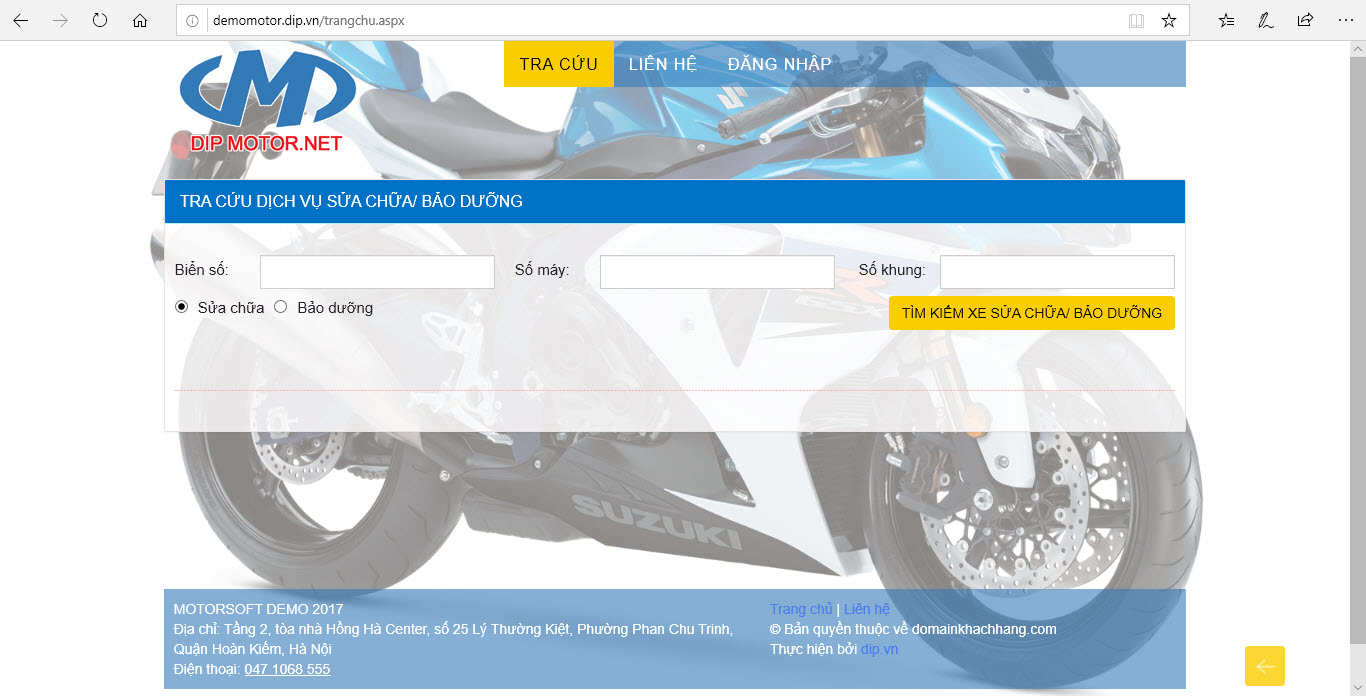Click the DIP MOTOR.NET logo
Screen dimensions: 1366x696
(267, 102)
